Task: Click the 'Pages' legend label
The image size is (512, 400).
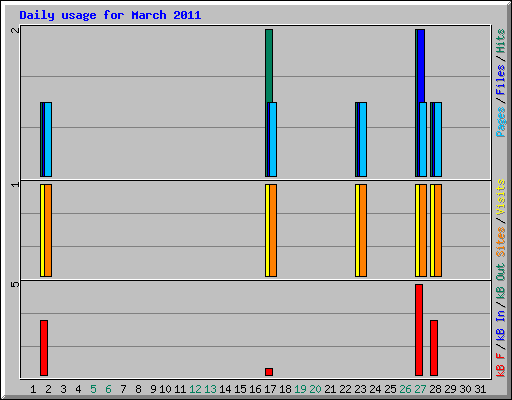Action: pos(500,122)
